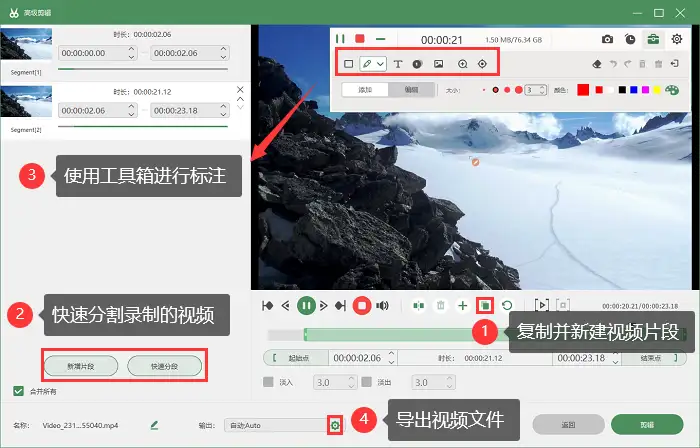Click Segment[1] end time field 00:00:02.06
The image size is (700, 448).
(190, 53)
